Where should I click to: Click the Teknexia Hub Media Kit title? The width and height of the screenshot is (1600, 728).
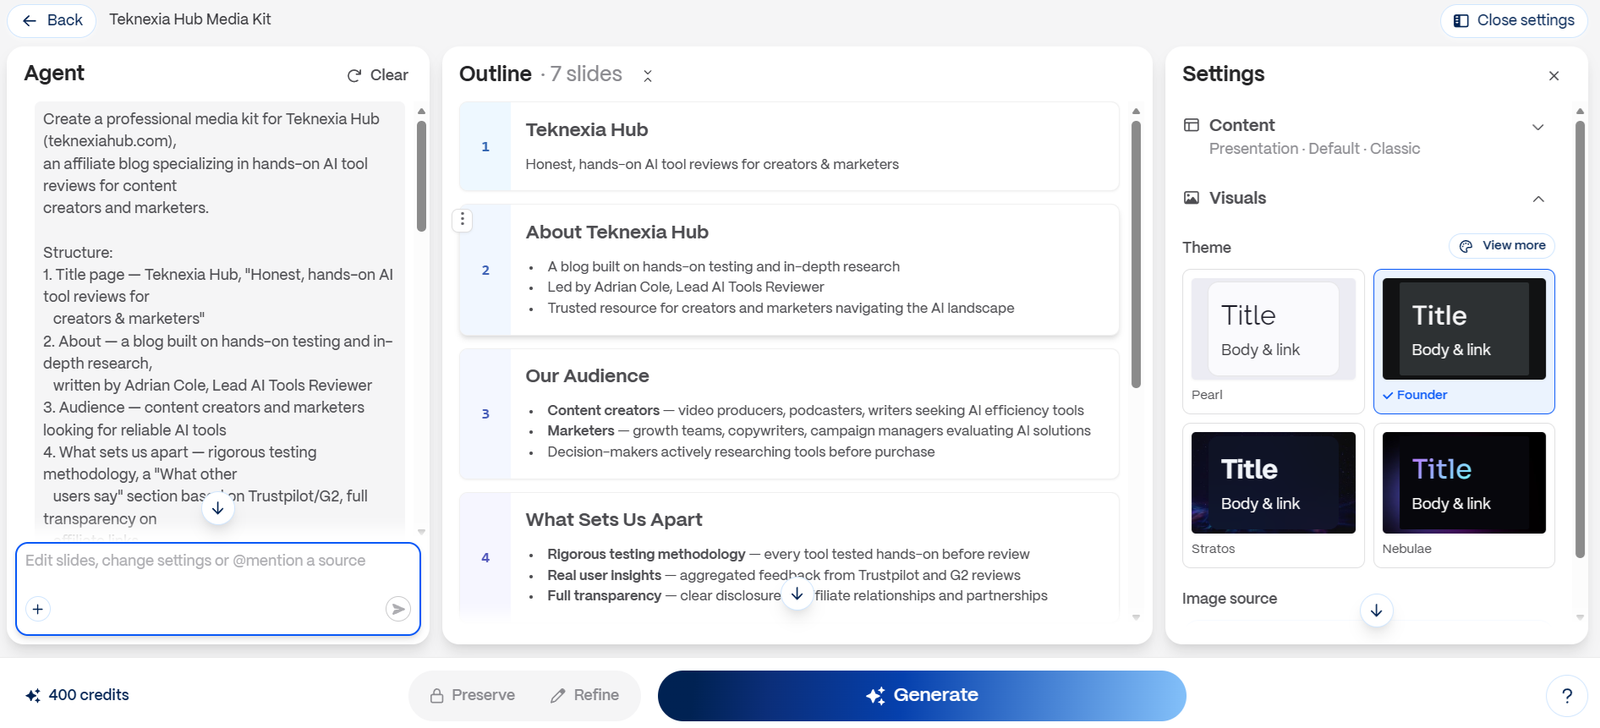coord(190,19)
